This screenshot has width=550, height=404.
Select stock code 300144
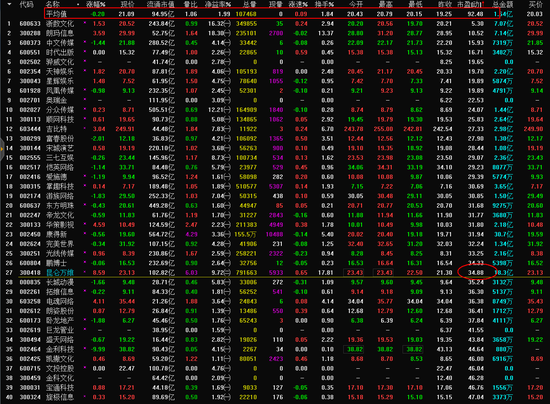30,148
